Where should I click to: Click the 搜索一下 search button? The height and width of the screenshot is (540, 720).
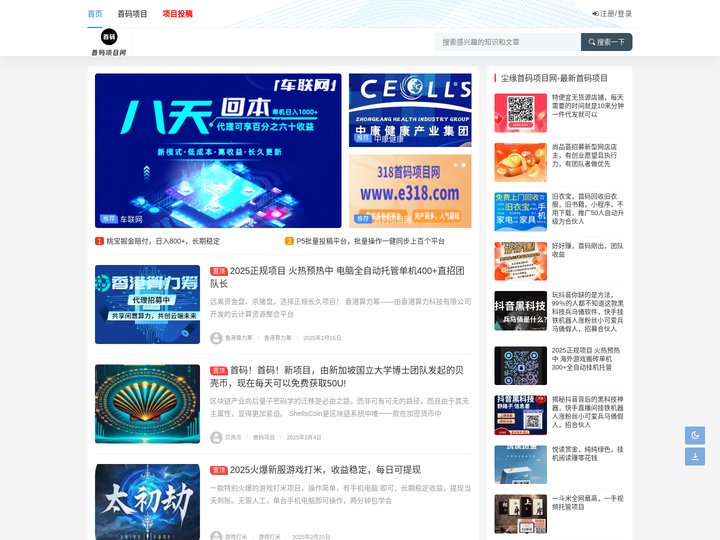607,42
